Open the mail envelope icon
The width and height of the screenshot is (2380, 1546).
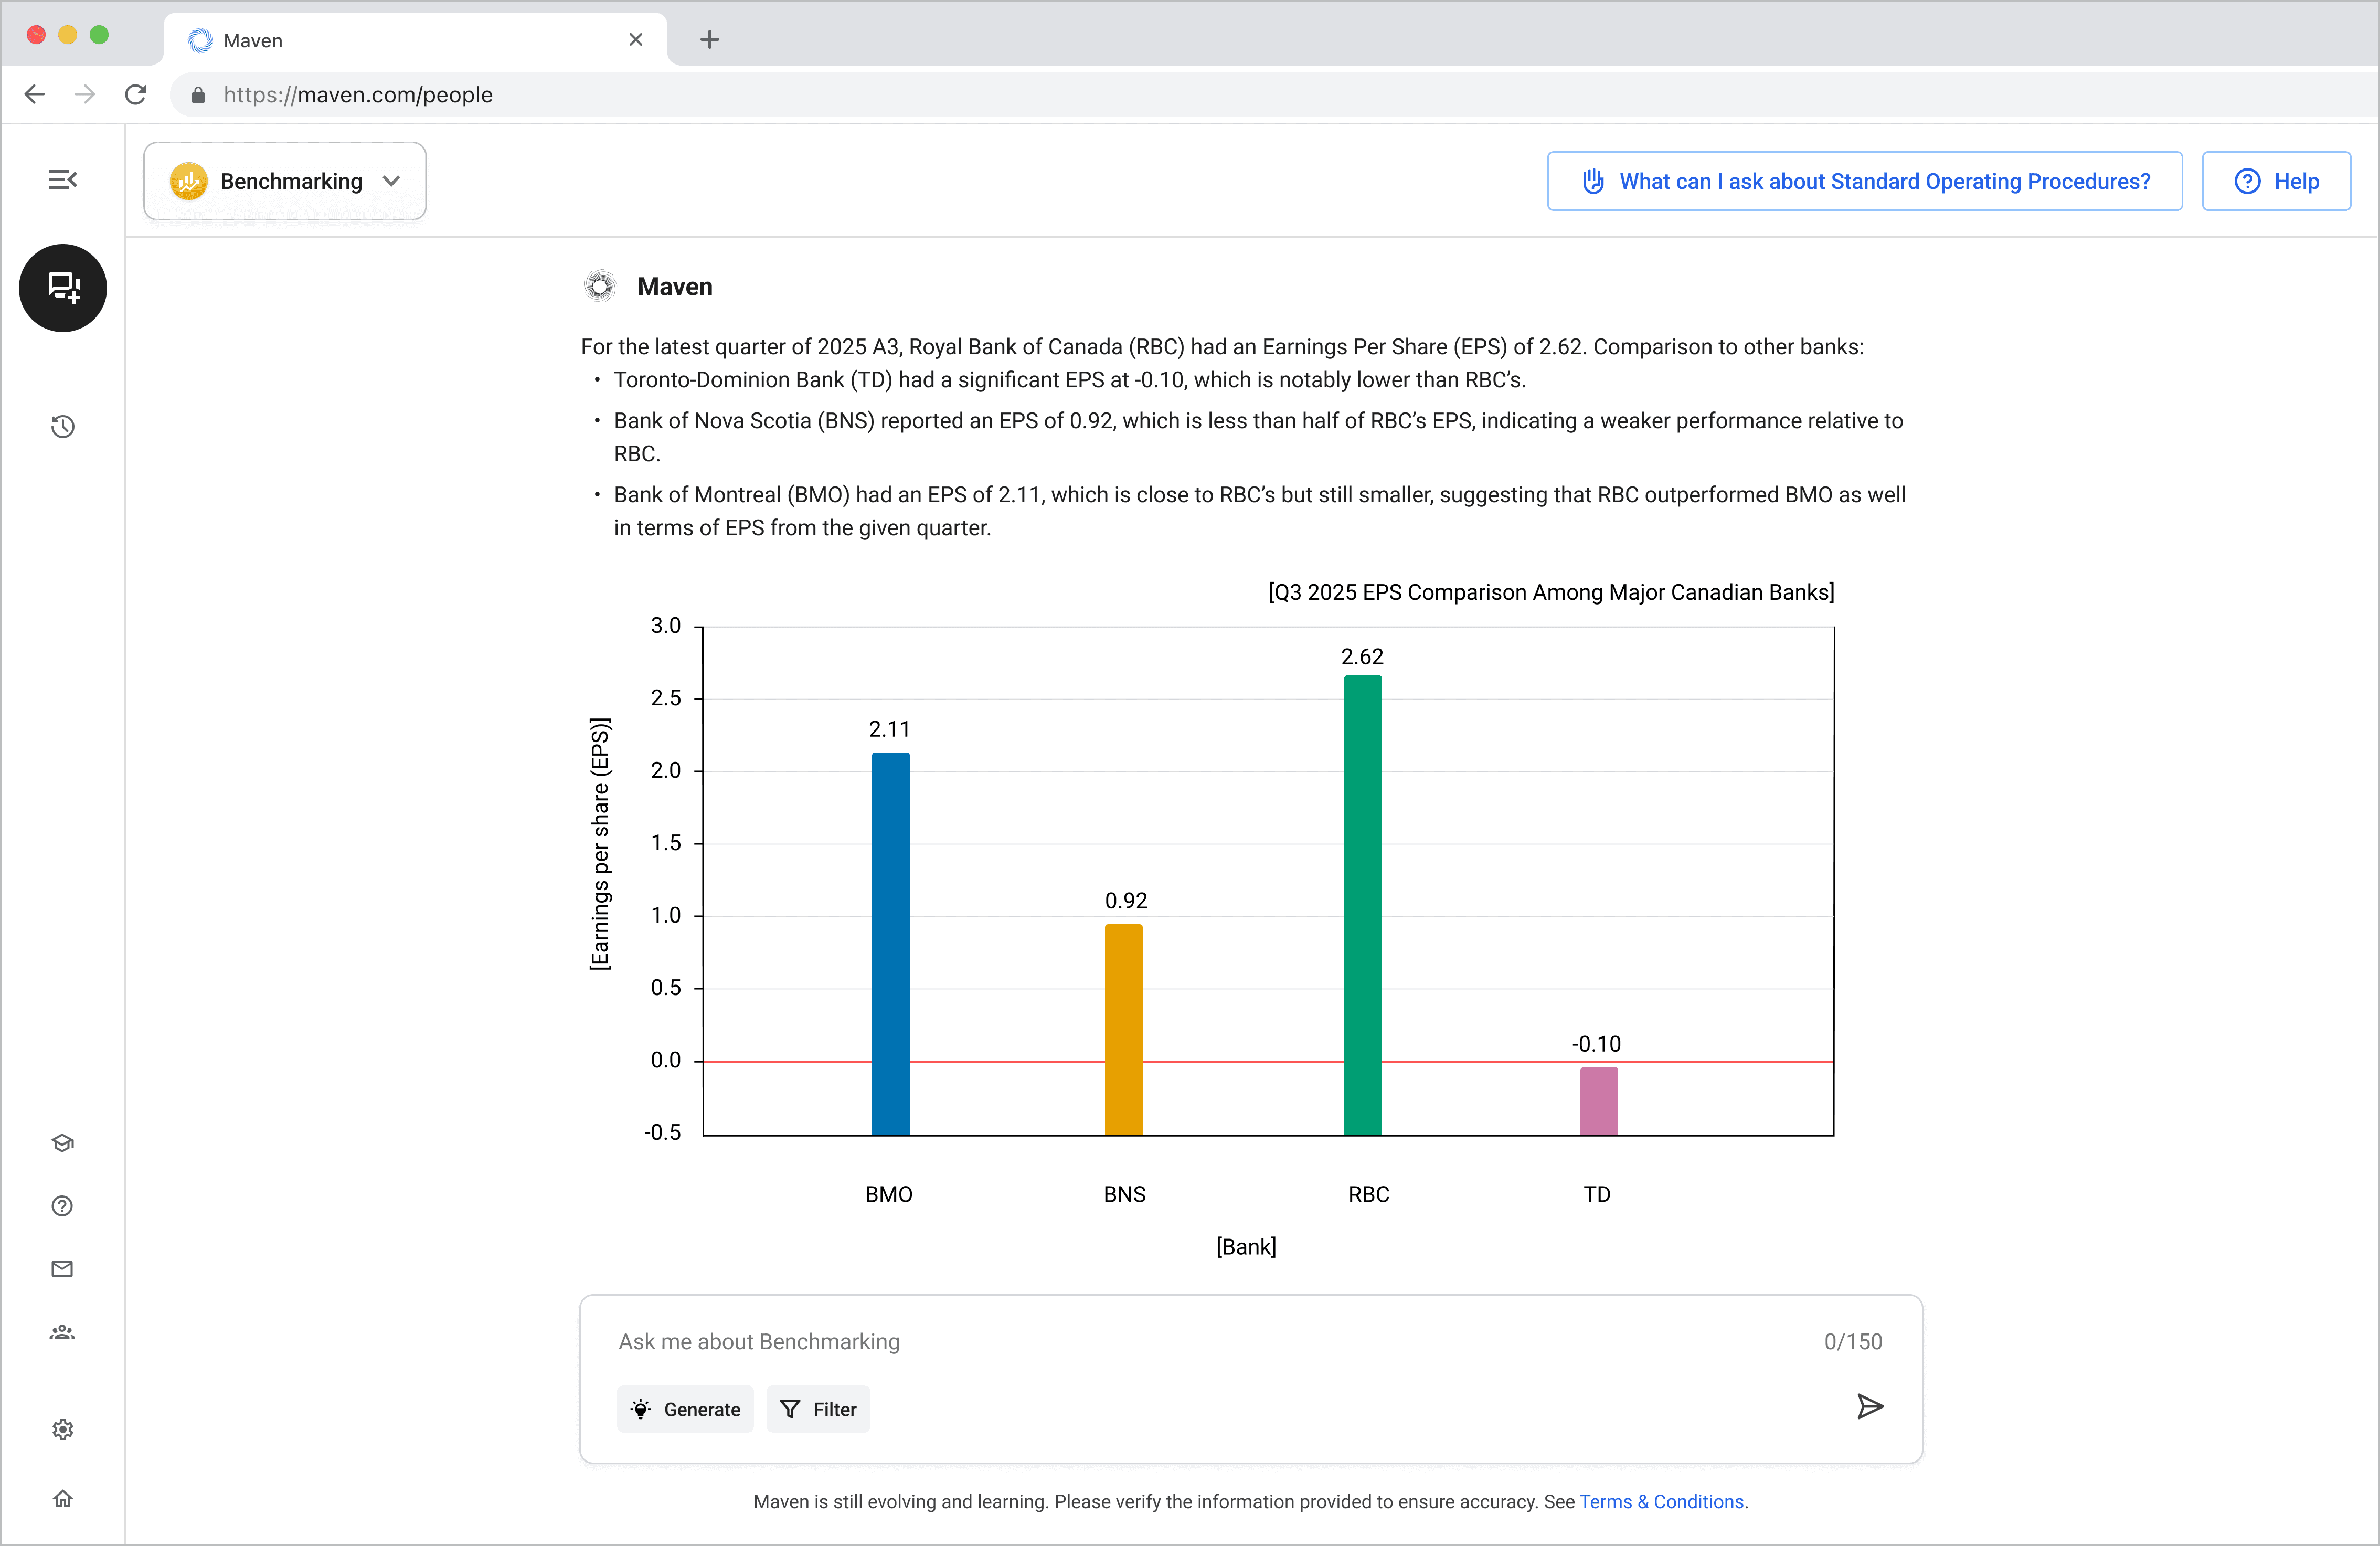click(x=63, y=1269)
